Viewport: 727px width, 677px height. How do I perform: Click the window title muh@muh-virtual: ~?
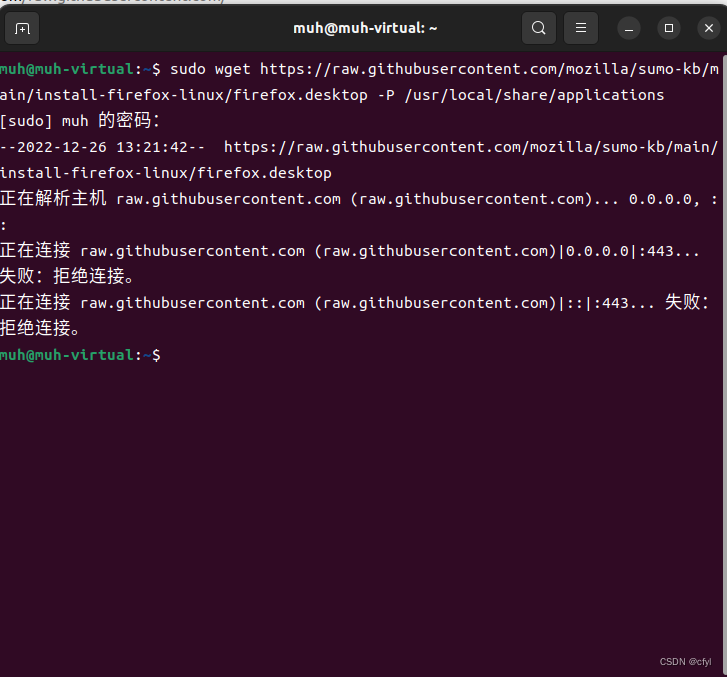365,28
